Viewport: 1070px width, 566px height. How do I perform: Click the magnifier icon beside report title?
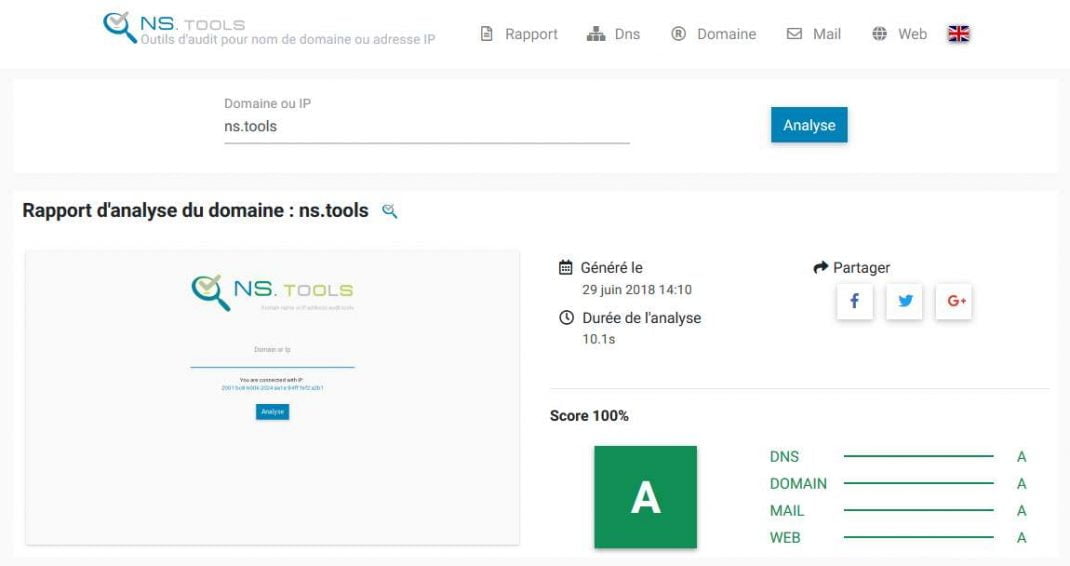tap(390, 211)
